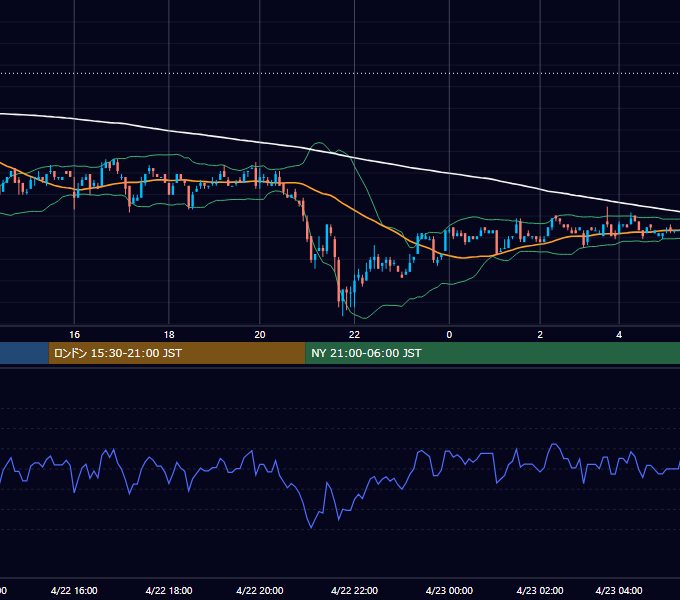680x600 pixels.
Task: Click the NY 21:00-06:00 JST session bar
Action: tap(493, 353)
